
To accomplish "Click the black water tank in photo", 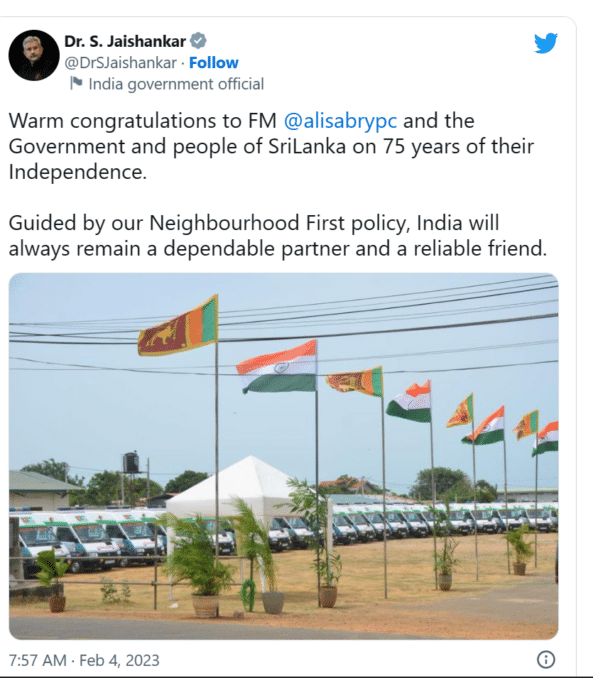I will tap(131, 462).
